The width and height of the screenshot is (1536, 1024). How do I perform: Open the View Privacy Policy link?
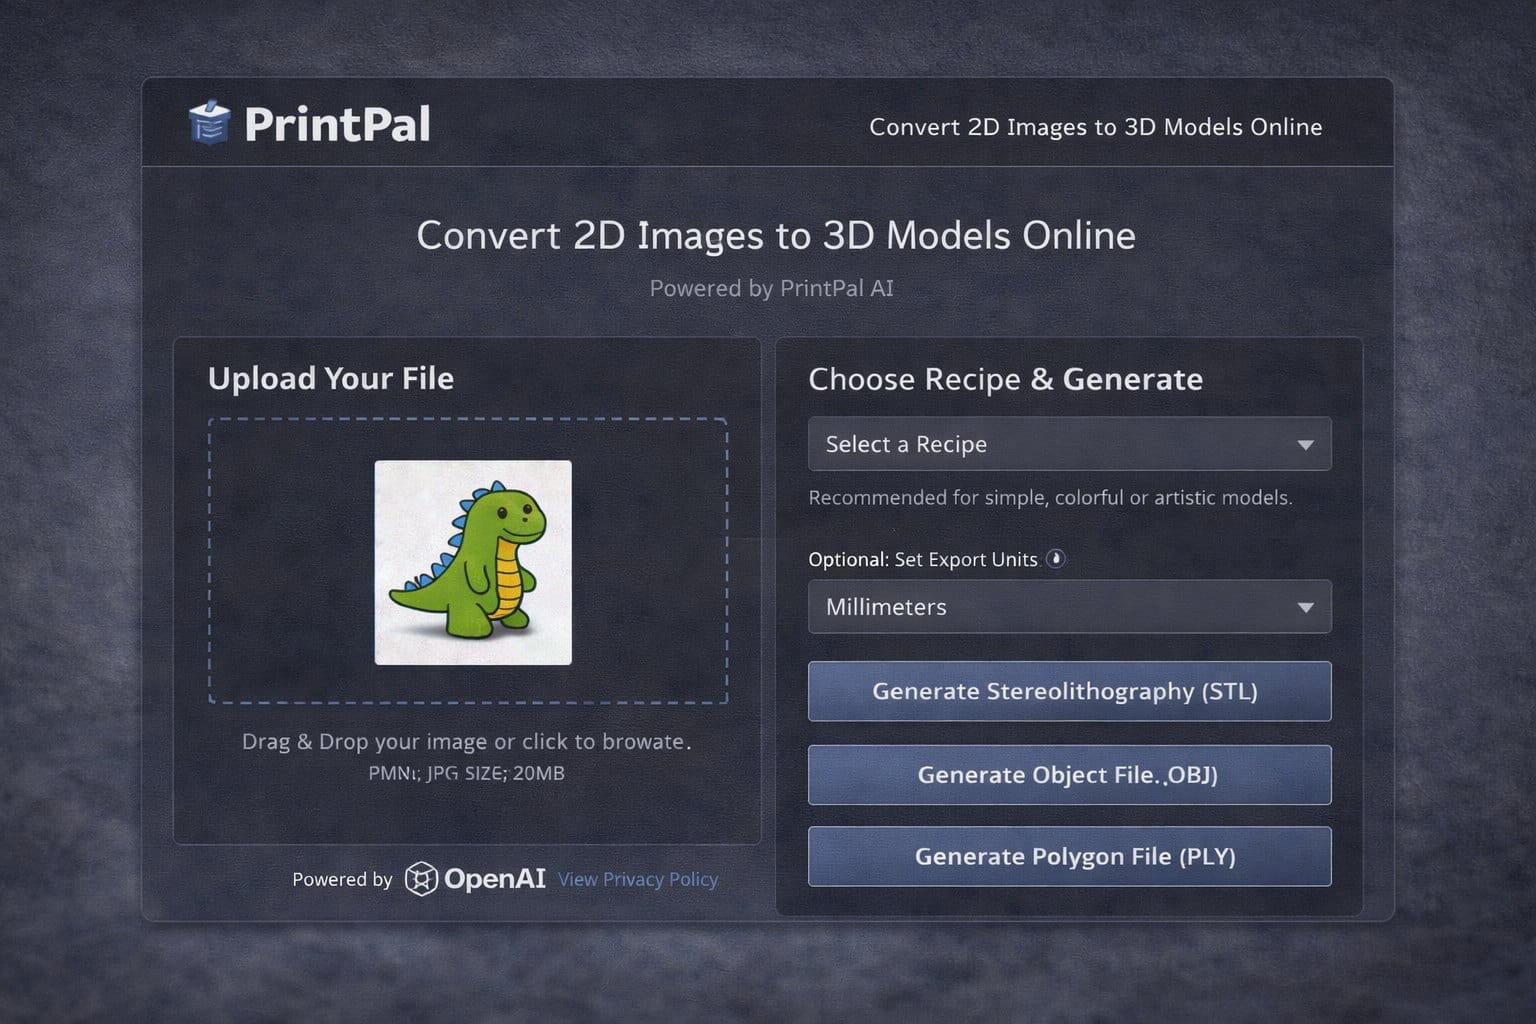(x=638, y=879)
